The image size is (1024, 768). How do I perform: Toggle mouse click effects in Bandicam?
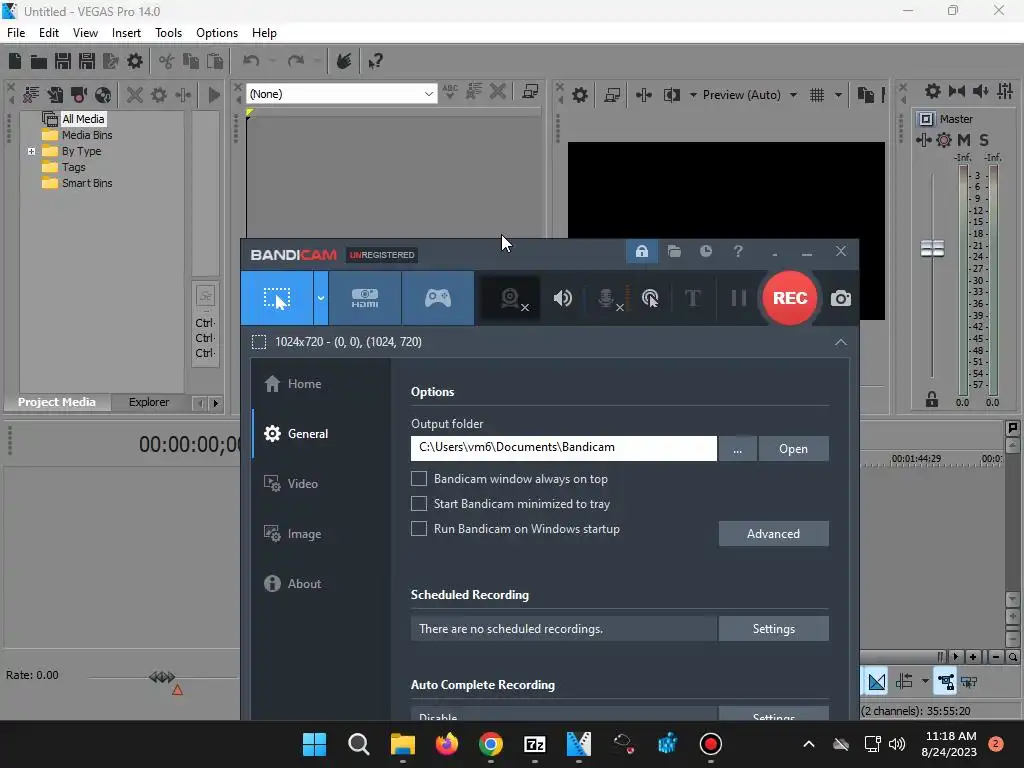(x=650, y=298)
